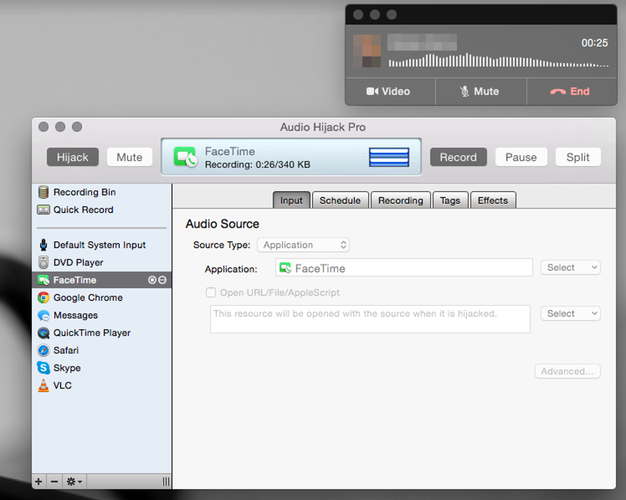Click the Application FaceTime field
The width and height of the screenshot is (626, 500).
(x=404, y=268)
